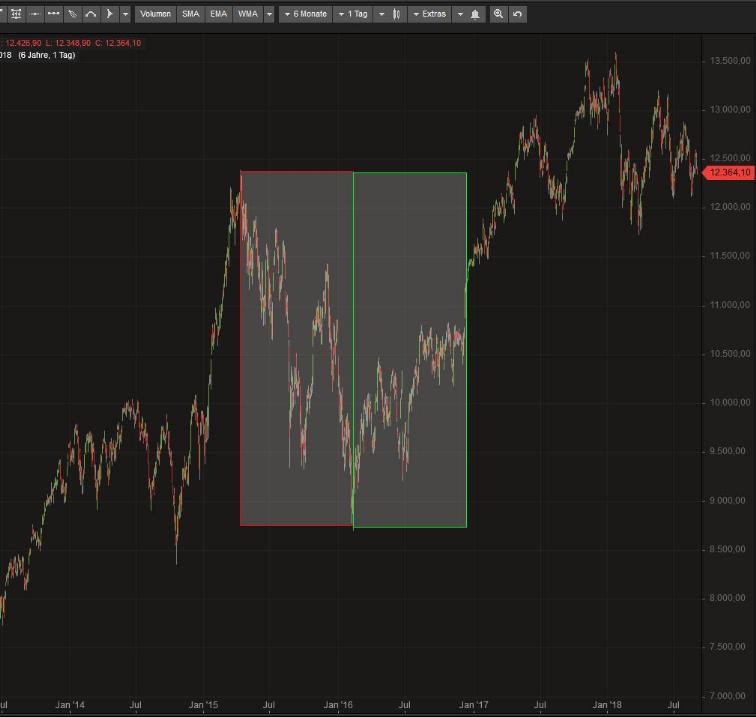
Task: Select the multi-point line drawing tool
Action: (x=54, y=14)
